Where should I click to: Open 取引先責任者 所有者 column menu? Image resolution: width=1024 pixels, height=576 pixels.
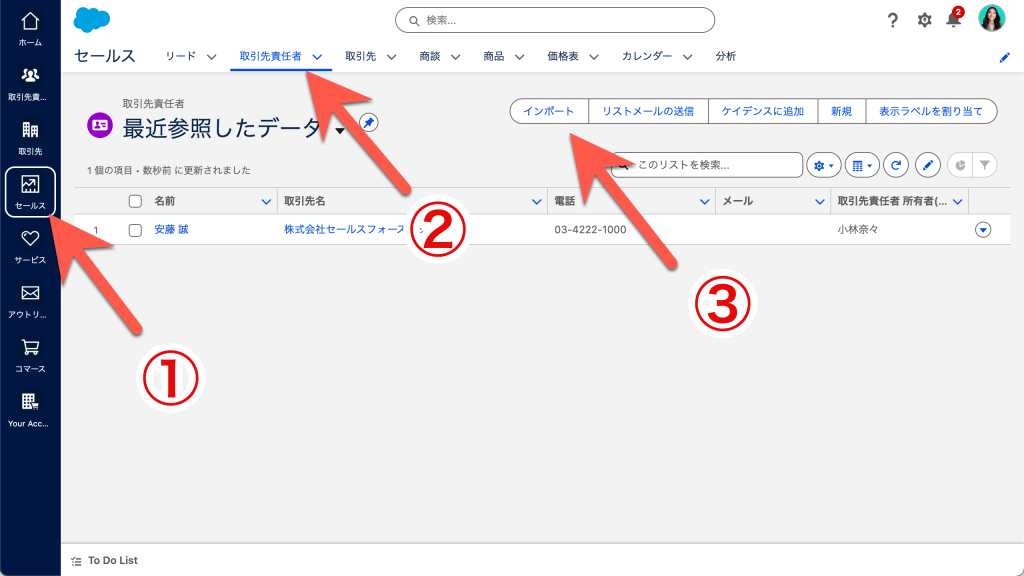(957, 202)
